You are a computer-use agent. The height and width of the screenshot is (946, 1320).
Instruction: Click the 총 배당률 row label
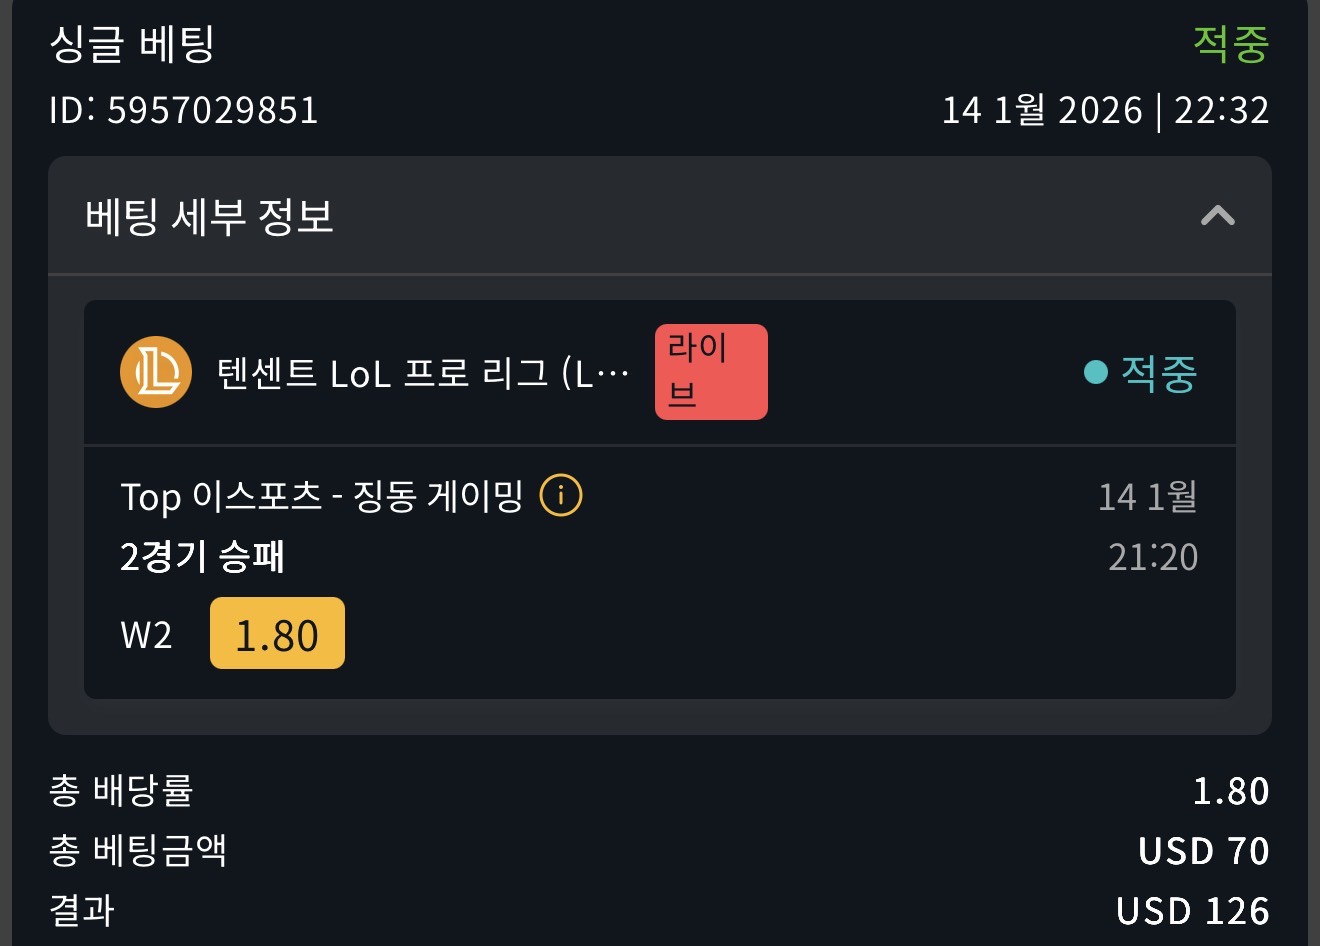pyautogui.click(x=121, y=790)
